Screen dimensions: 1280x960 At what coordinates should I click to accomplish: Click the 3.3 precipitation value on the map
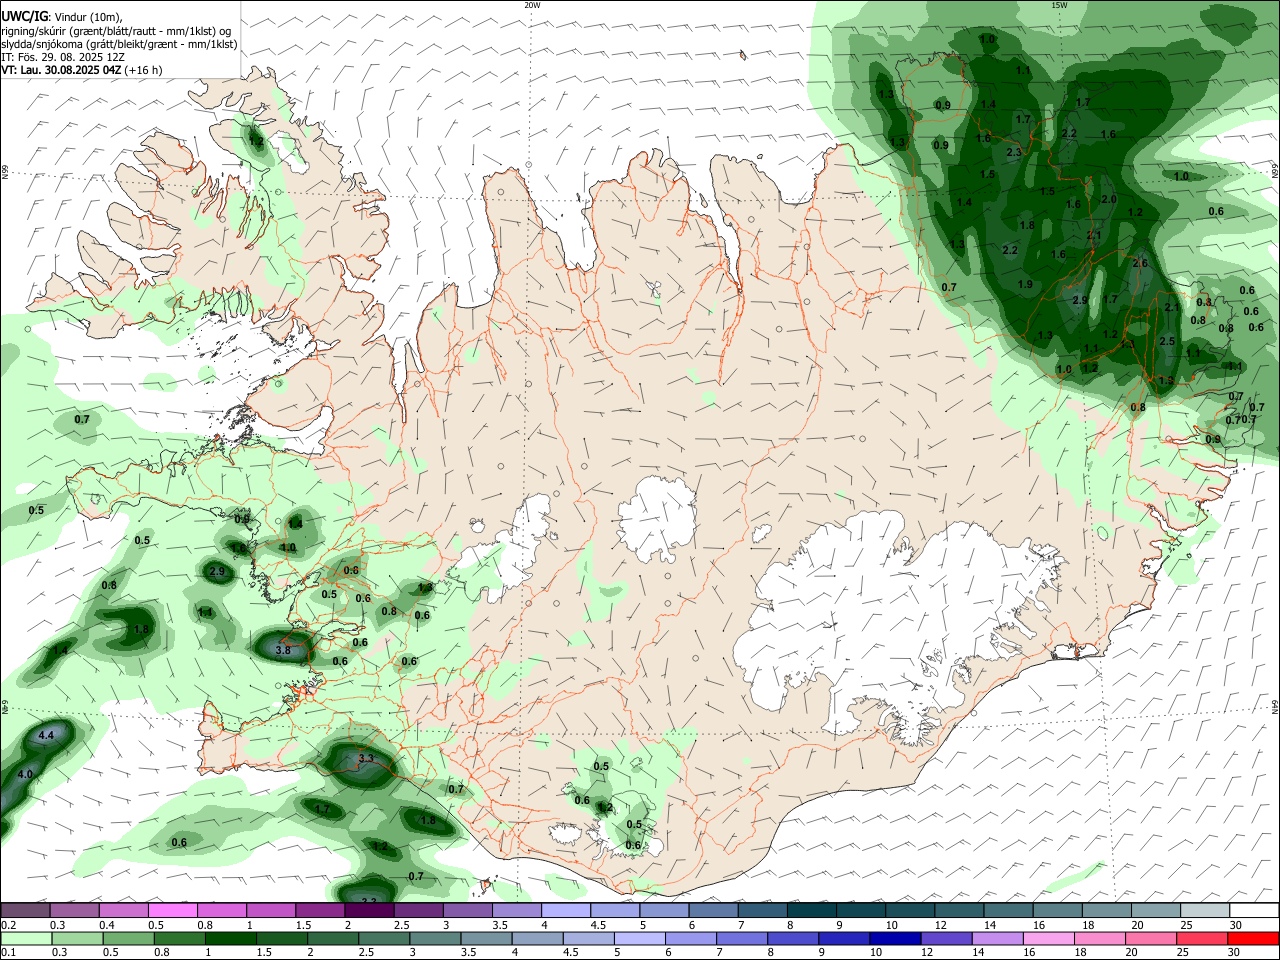(365, 759)
